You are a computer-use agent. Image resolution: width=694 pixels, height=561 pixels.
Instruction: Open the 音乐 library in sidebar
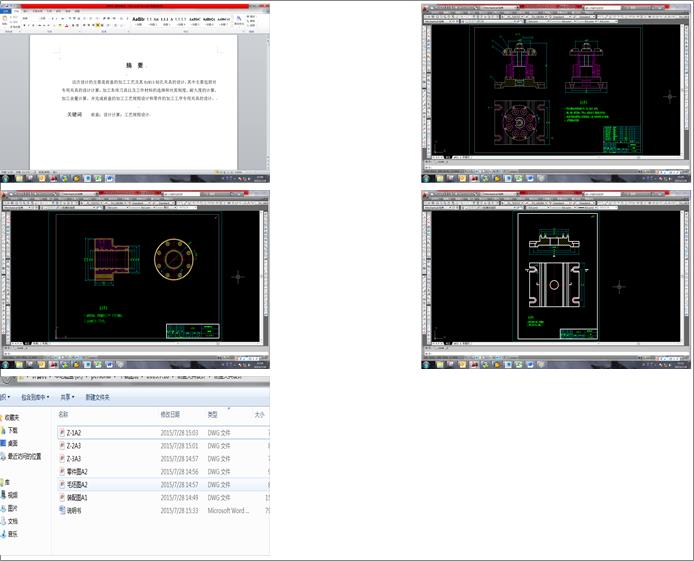13,534
